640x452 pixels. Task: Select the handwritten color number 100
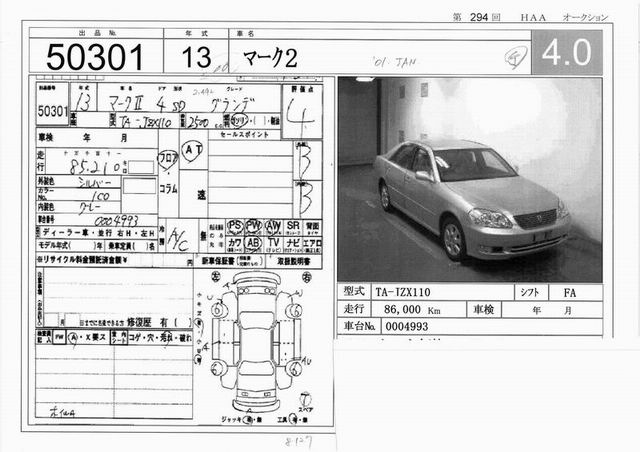coord(100,196)
